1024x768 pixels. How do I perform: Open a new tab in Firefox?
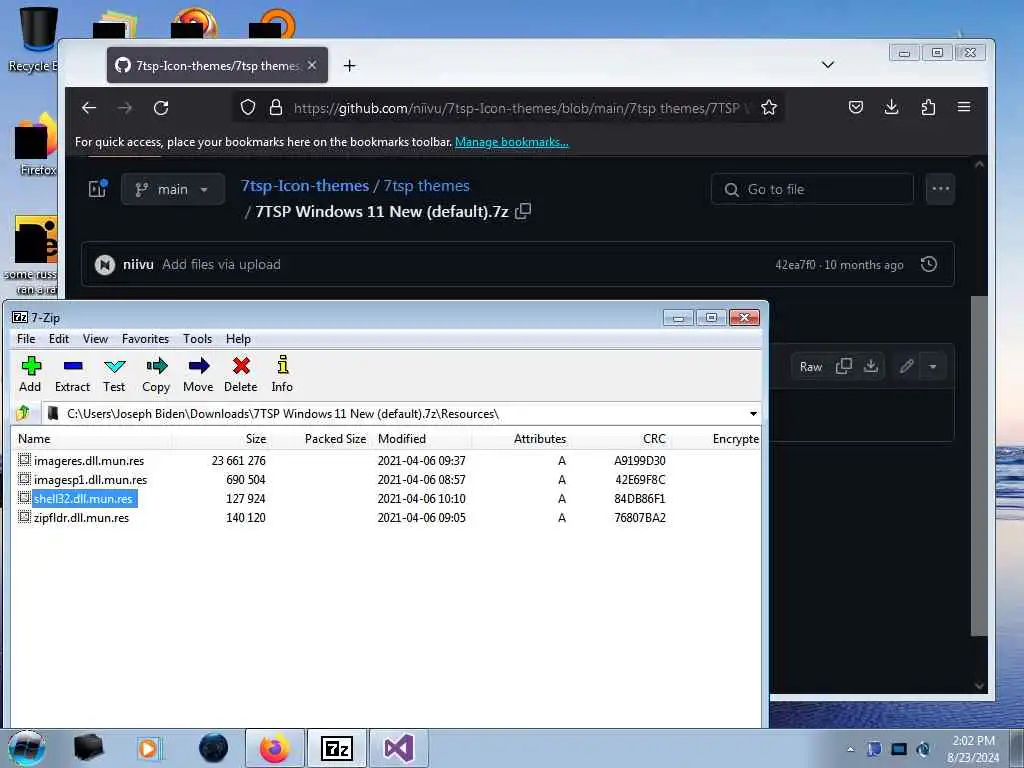coord(349,65)
